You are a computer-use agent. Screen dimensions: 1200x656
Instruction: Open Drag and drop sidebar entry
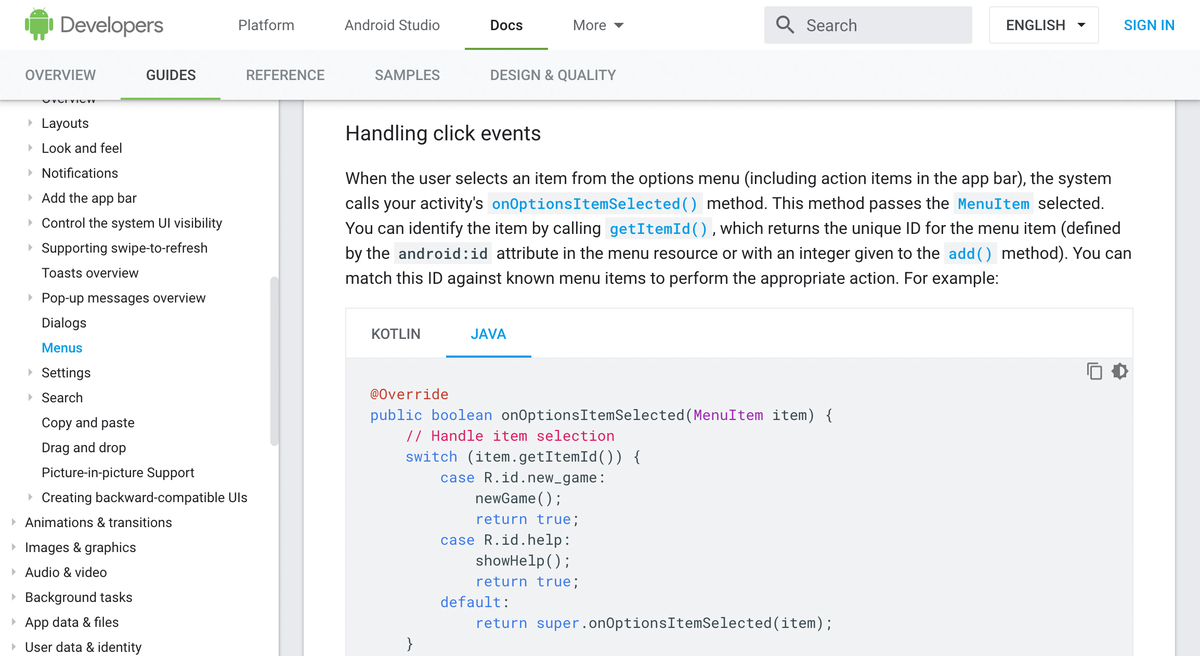(x=84, y=448)
